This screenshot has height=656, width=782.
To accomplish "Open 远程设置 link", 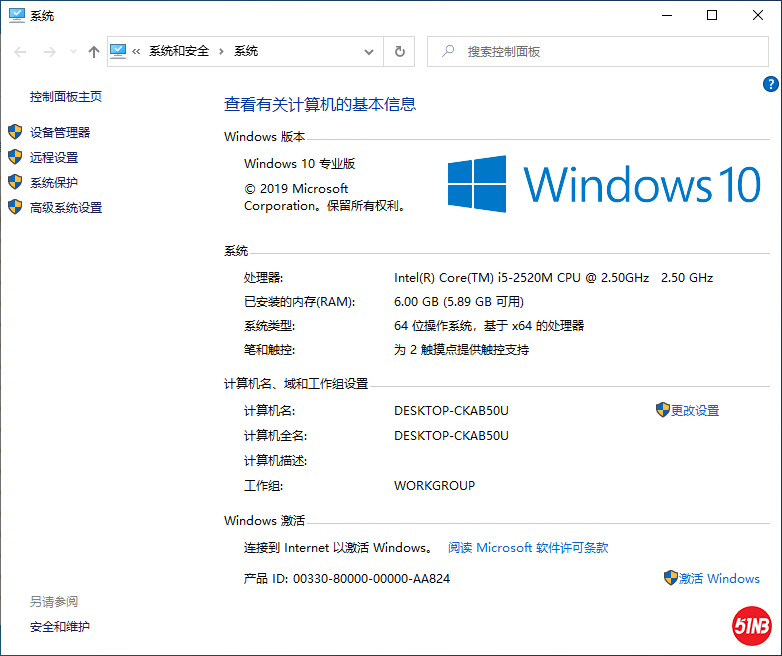I will [x=54, y=158].
